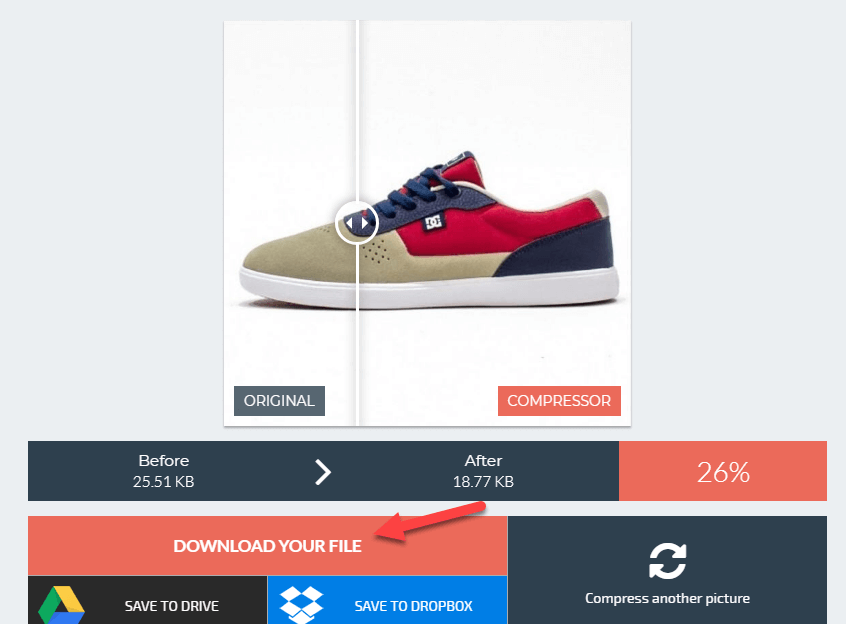
Task: Click the After 18.77 KB size text
Action: click(483, 471)
